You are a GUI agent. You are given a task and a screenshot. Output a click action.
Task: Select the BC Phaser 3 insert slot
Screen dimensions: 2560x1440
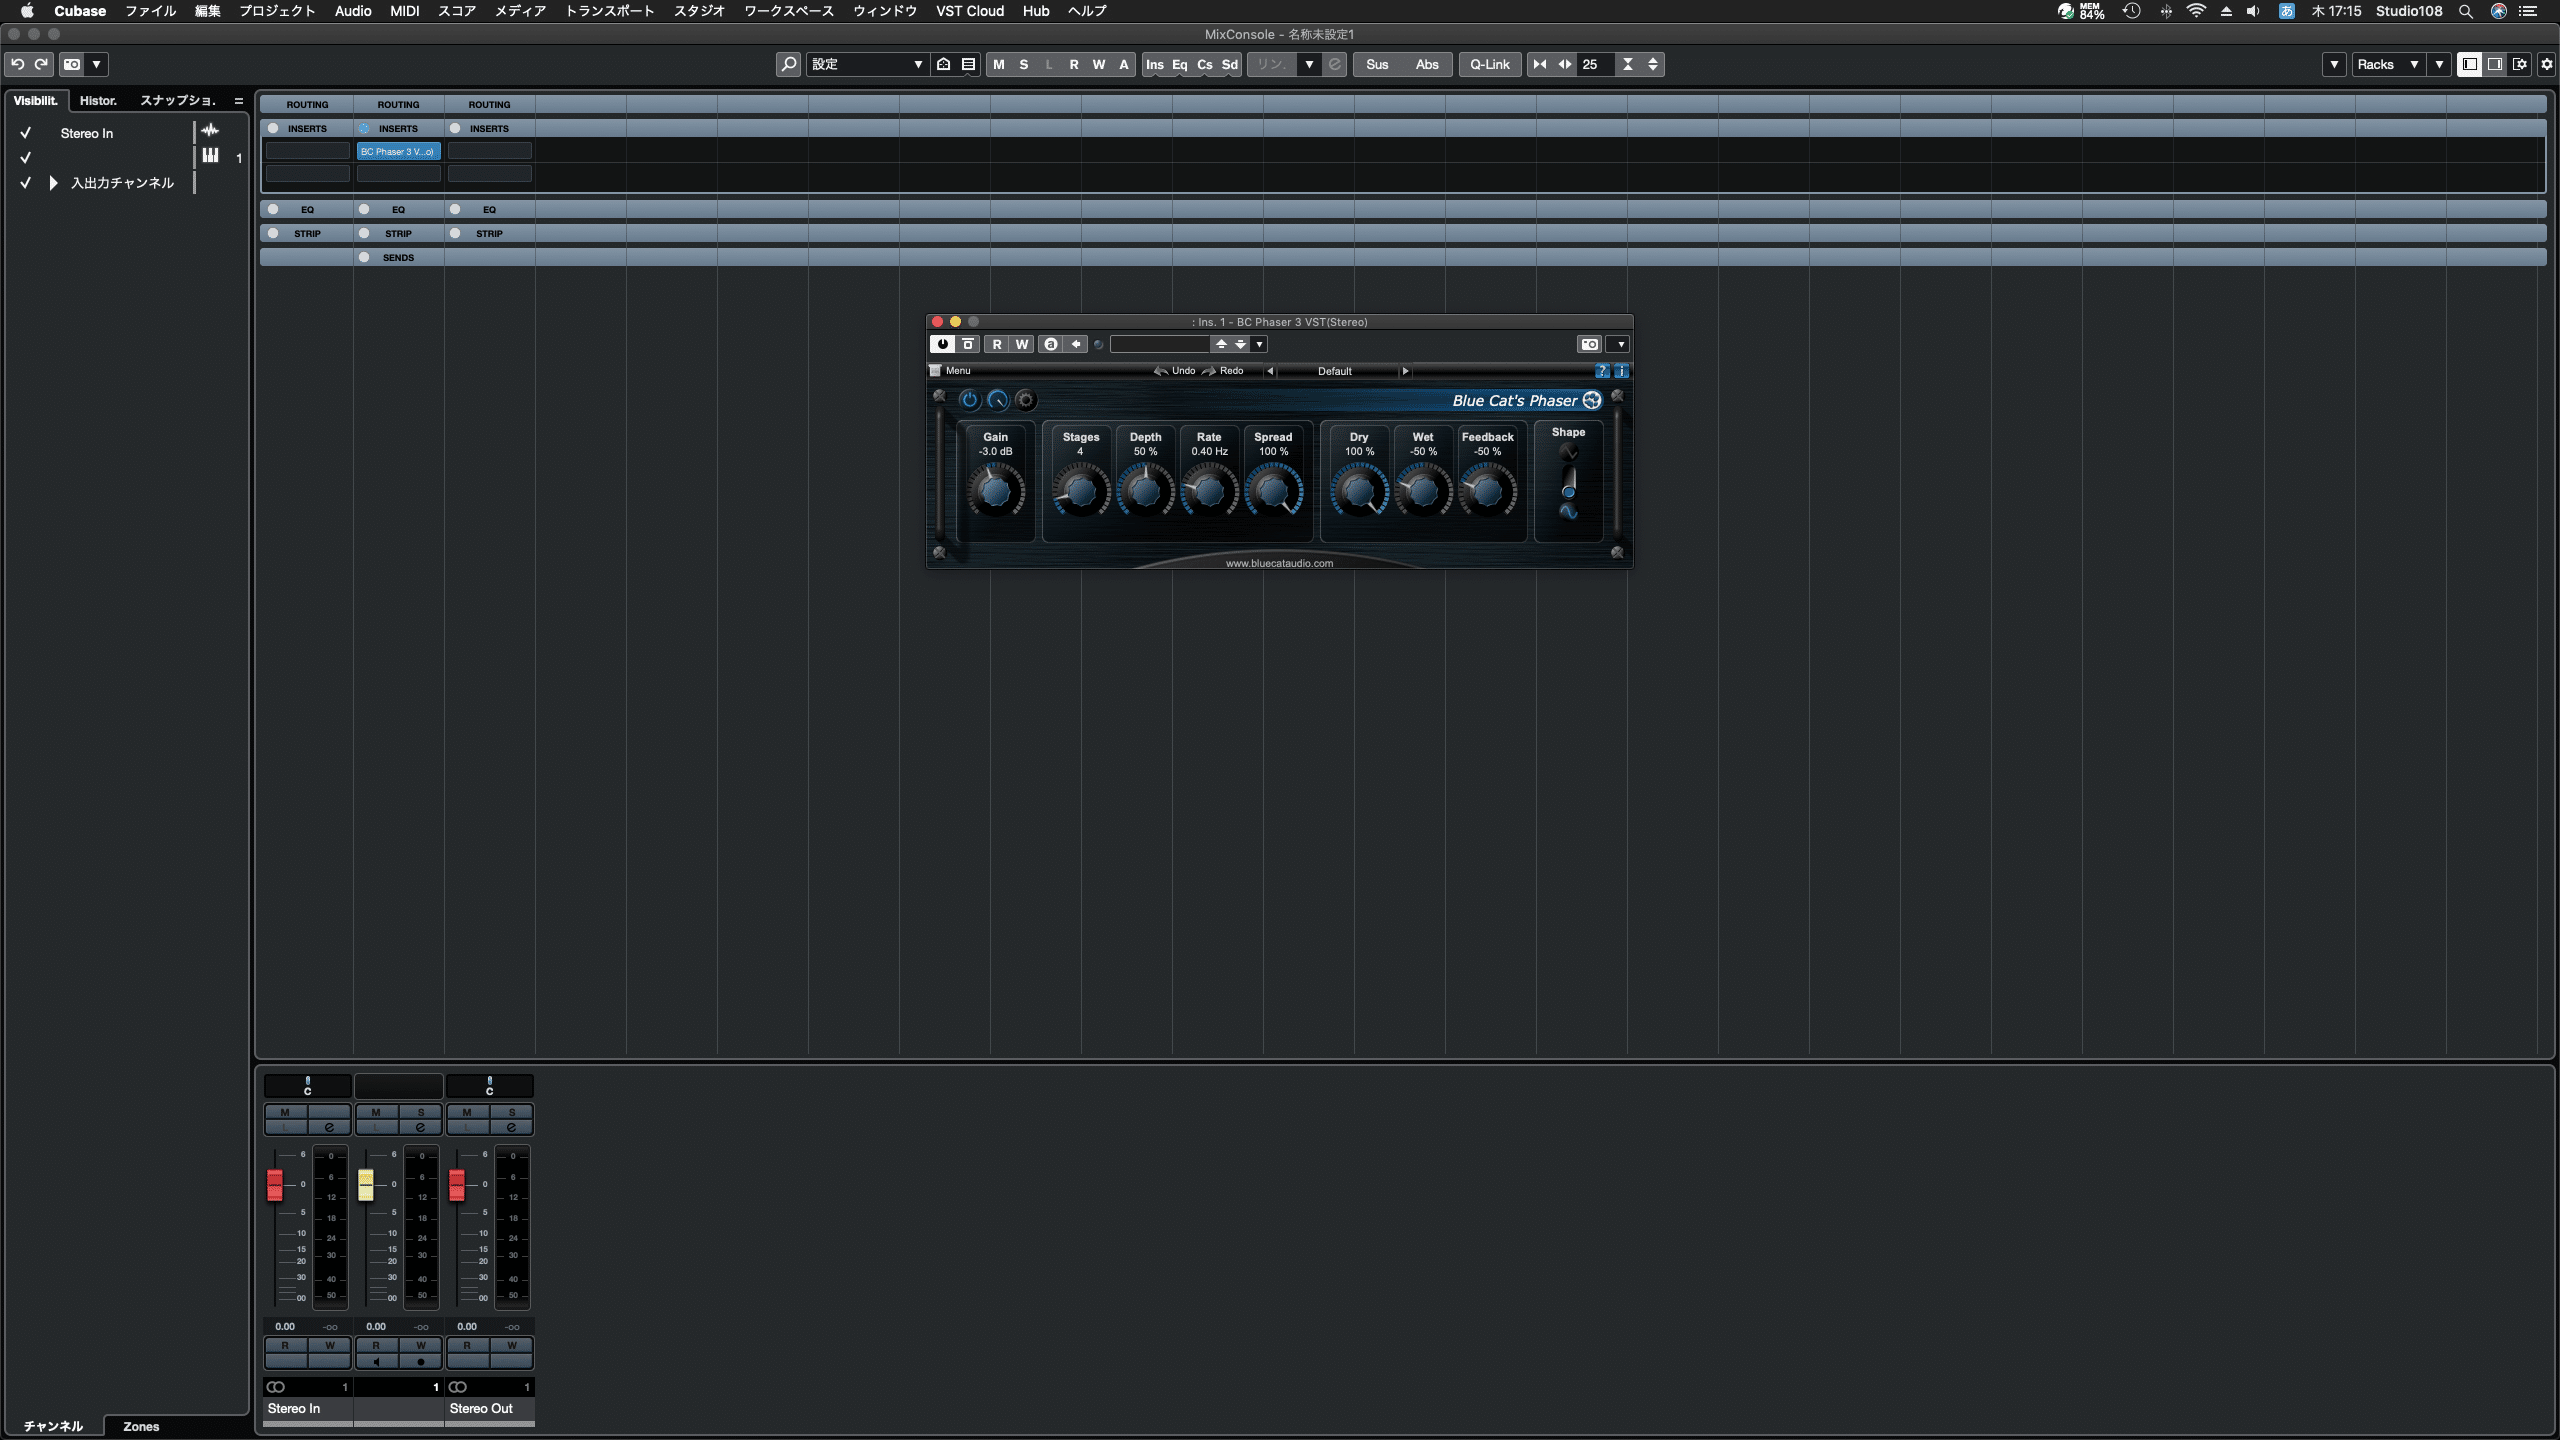(398, 151)
